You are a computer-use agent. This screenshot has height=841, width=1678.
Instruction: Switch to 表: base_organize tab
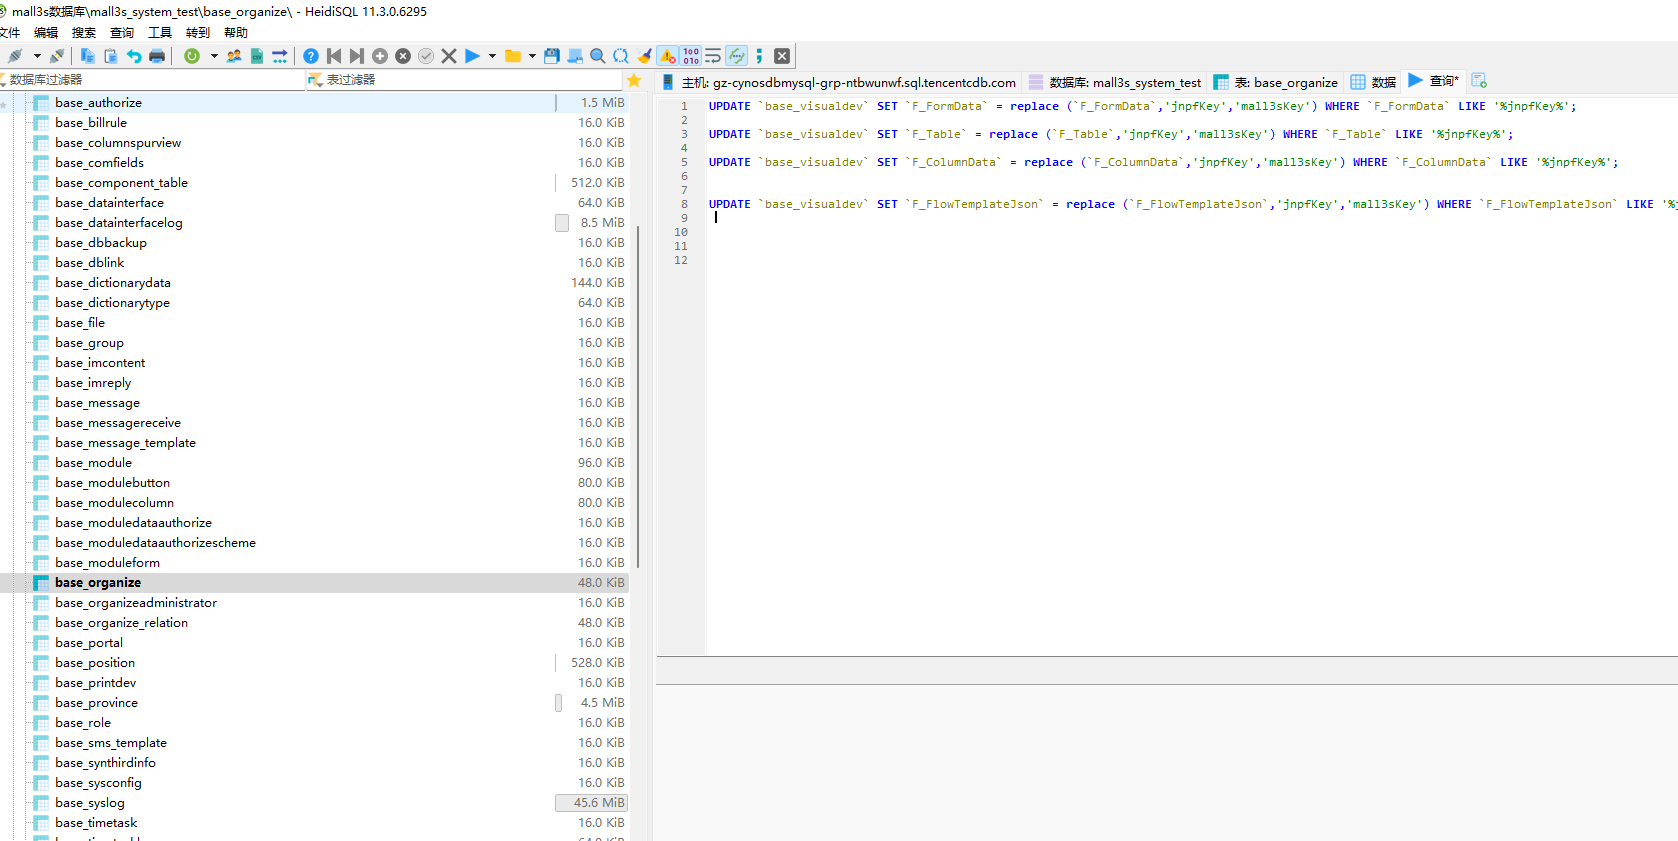point(1276,82)
